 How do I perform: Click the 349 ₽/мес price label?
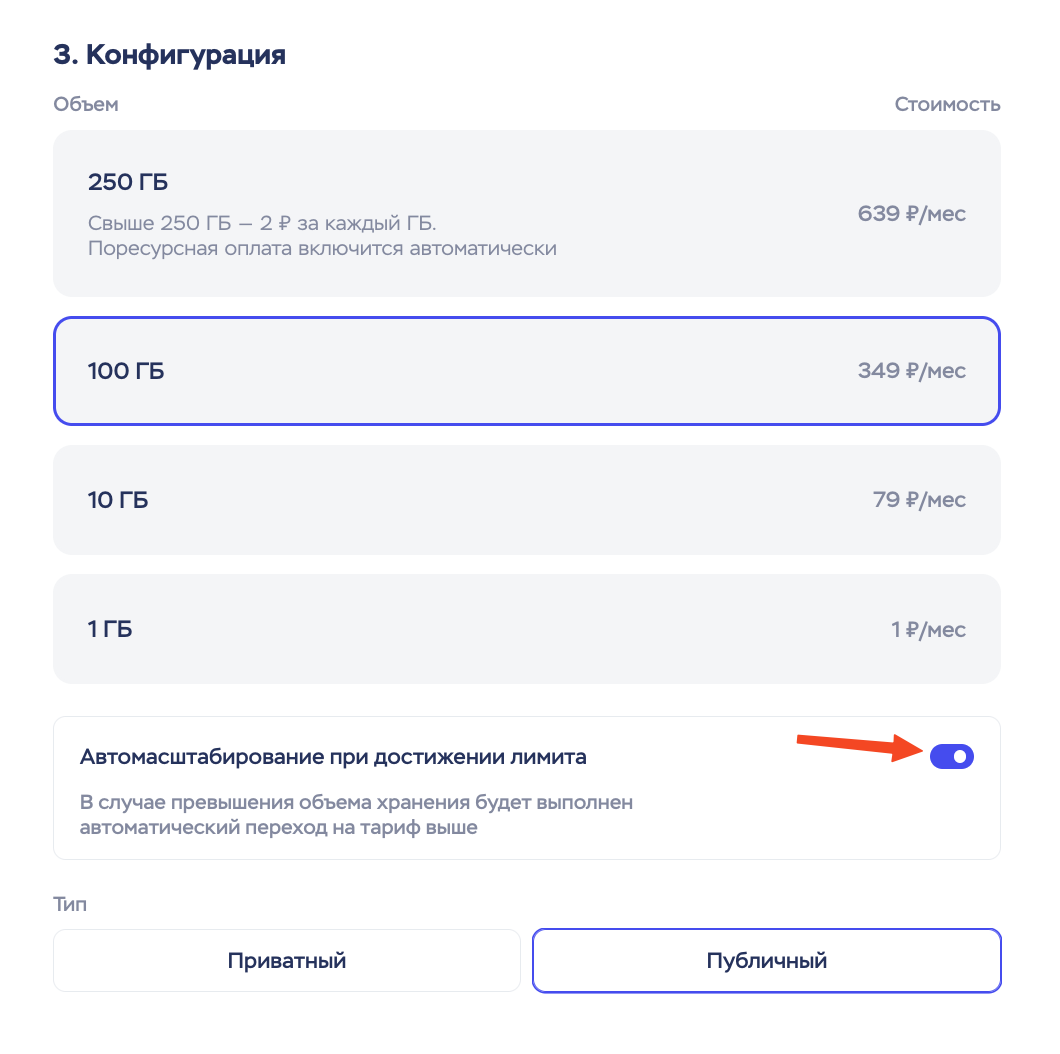(x=911, y=371)
